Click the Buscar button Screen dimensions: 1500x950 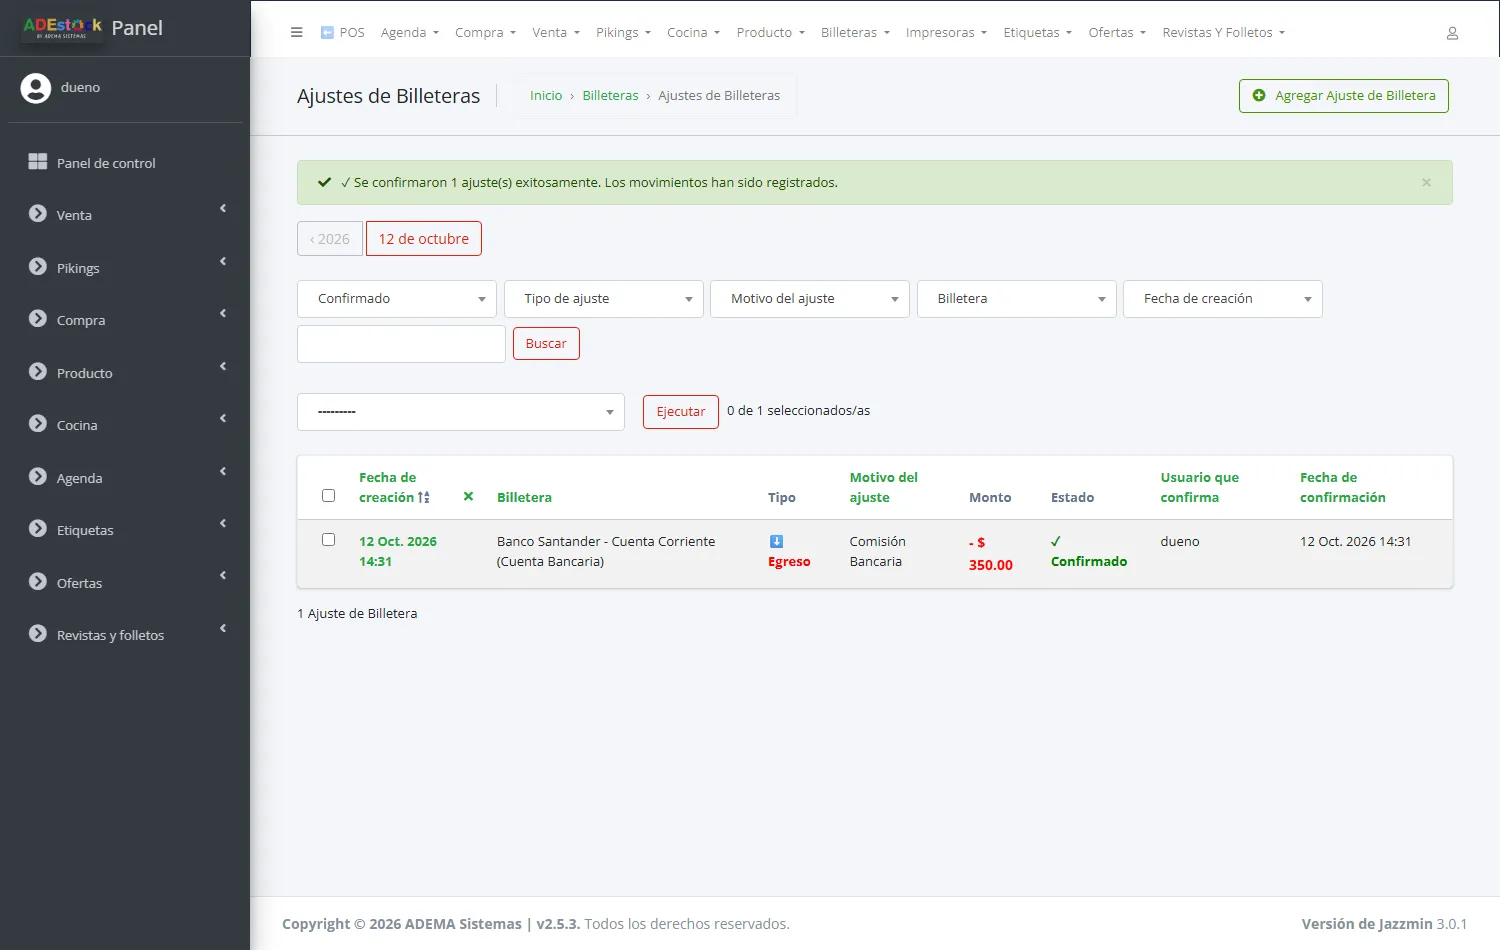(x=546, y=343)
